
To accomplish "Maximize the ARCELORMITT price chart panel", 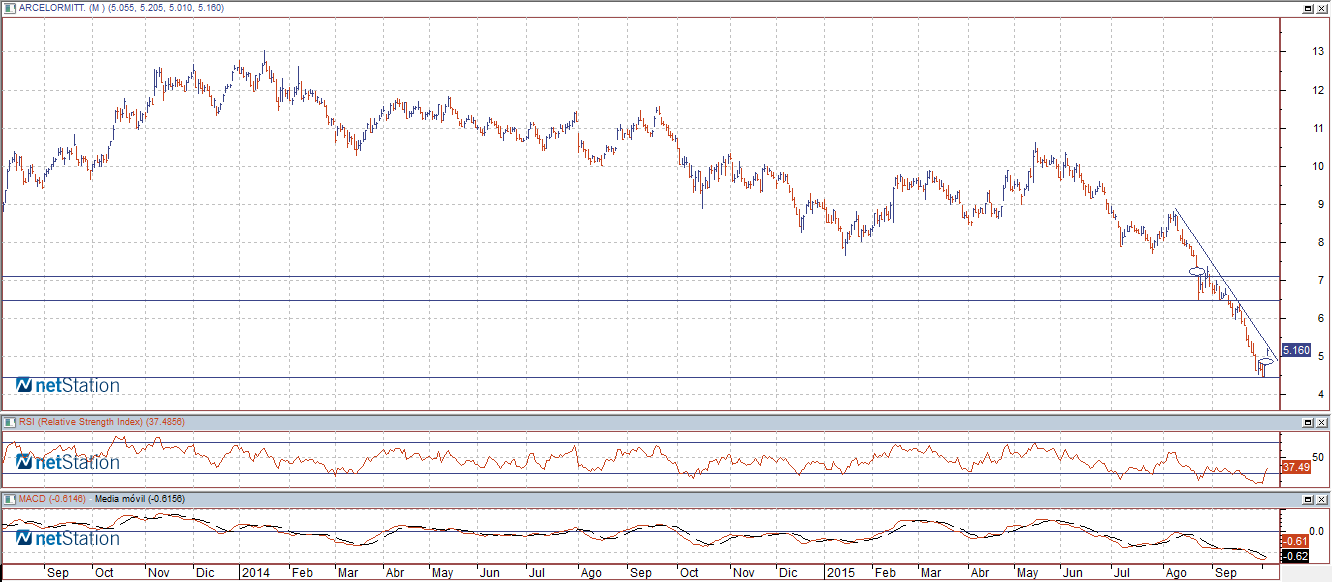I will coord(1307,8).
